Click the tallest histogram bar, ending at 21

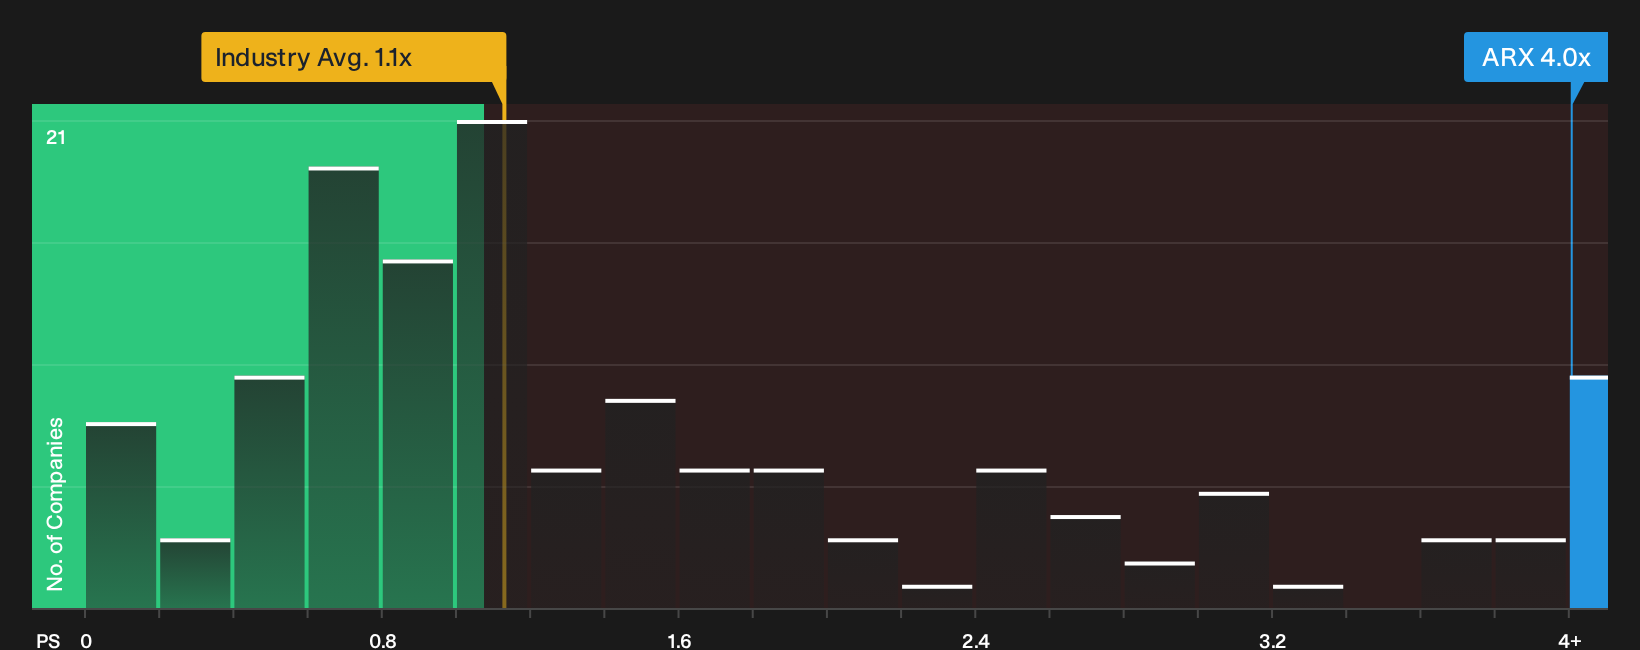point(492,364)
